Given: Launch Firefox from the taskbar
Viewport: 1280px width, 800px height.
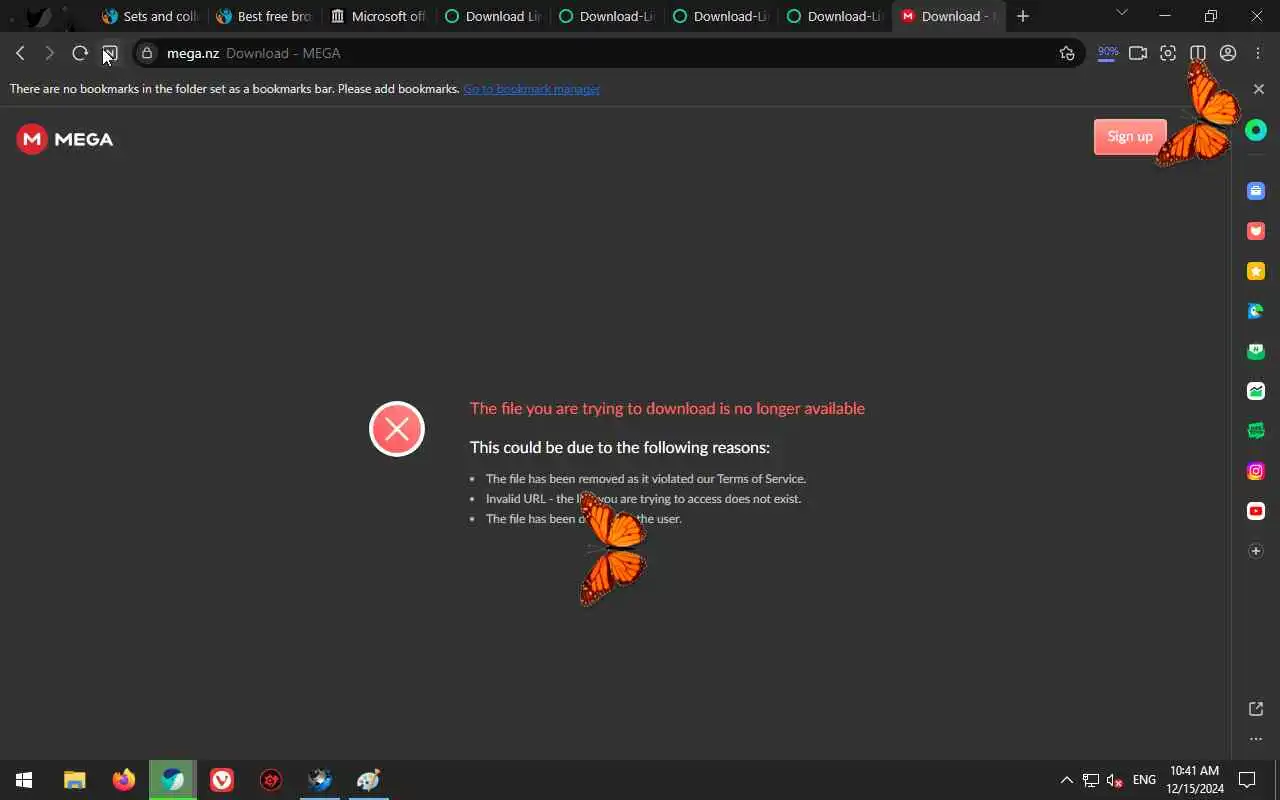Looking at the screenshot, I should pyautogui.click(x=123, y=780).
